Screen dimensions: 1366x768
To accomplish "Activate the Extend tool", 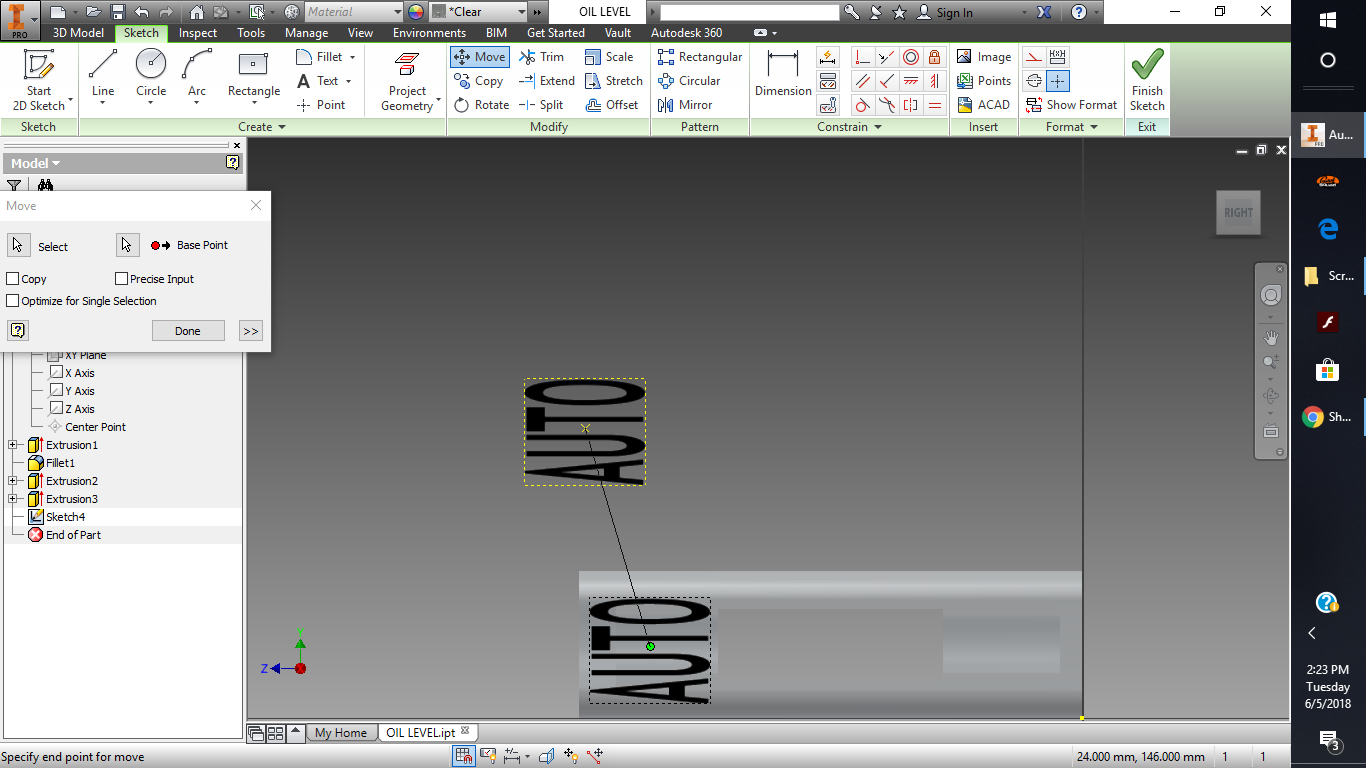I will [x=546, y=81].
